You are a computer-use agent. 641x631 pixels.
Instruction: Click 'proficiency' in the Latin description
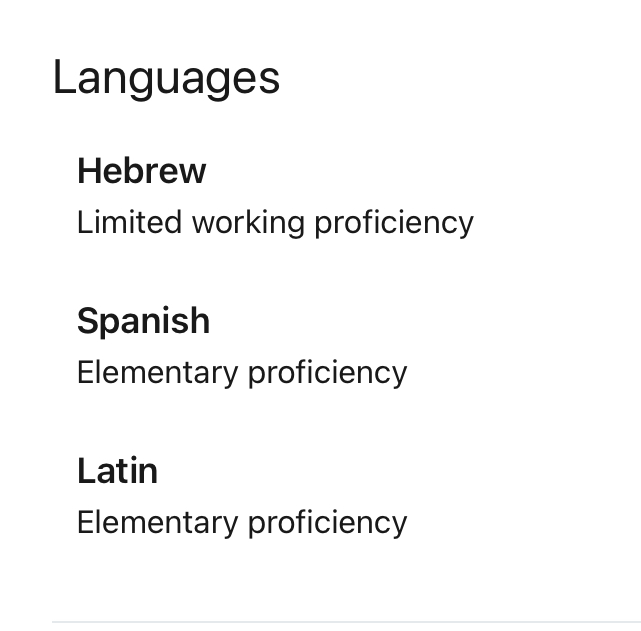coord(327,523)
